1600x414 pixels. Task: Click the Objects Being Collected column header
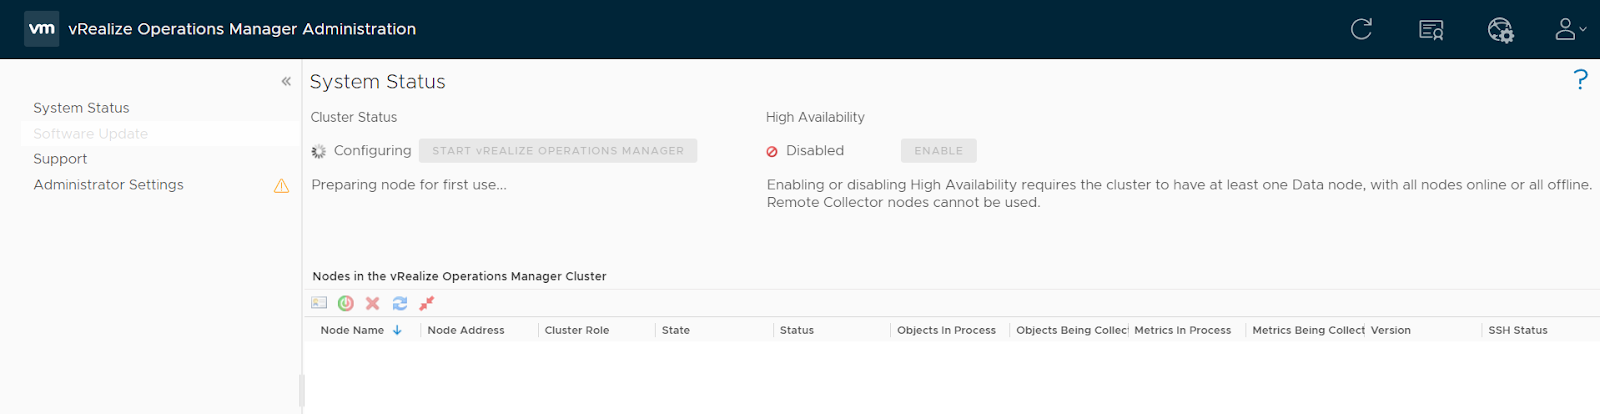coord(1072,330)
